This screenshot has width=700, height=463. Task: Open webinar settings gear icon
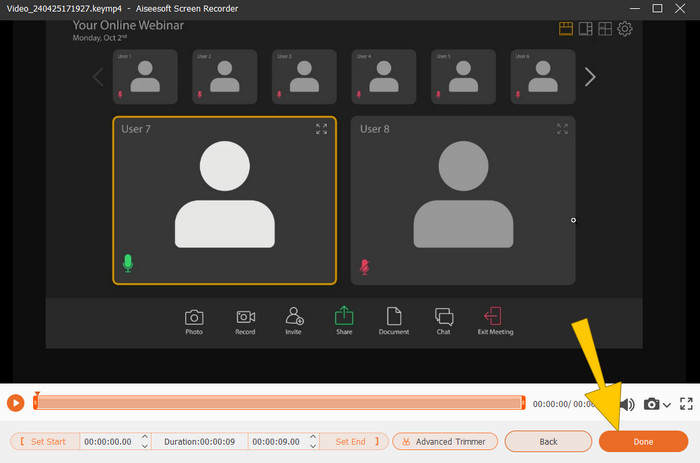(x=625, y=29)
